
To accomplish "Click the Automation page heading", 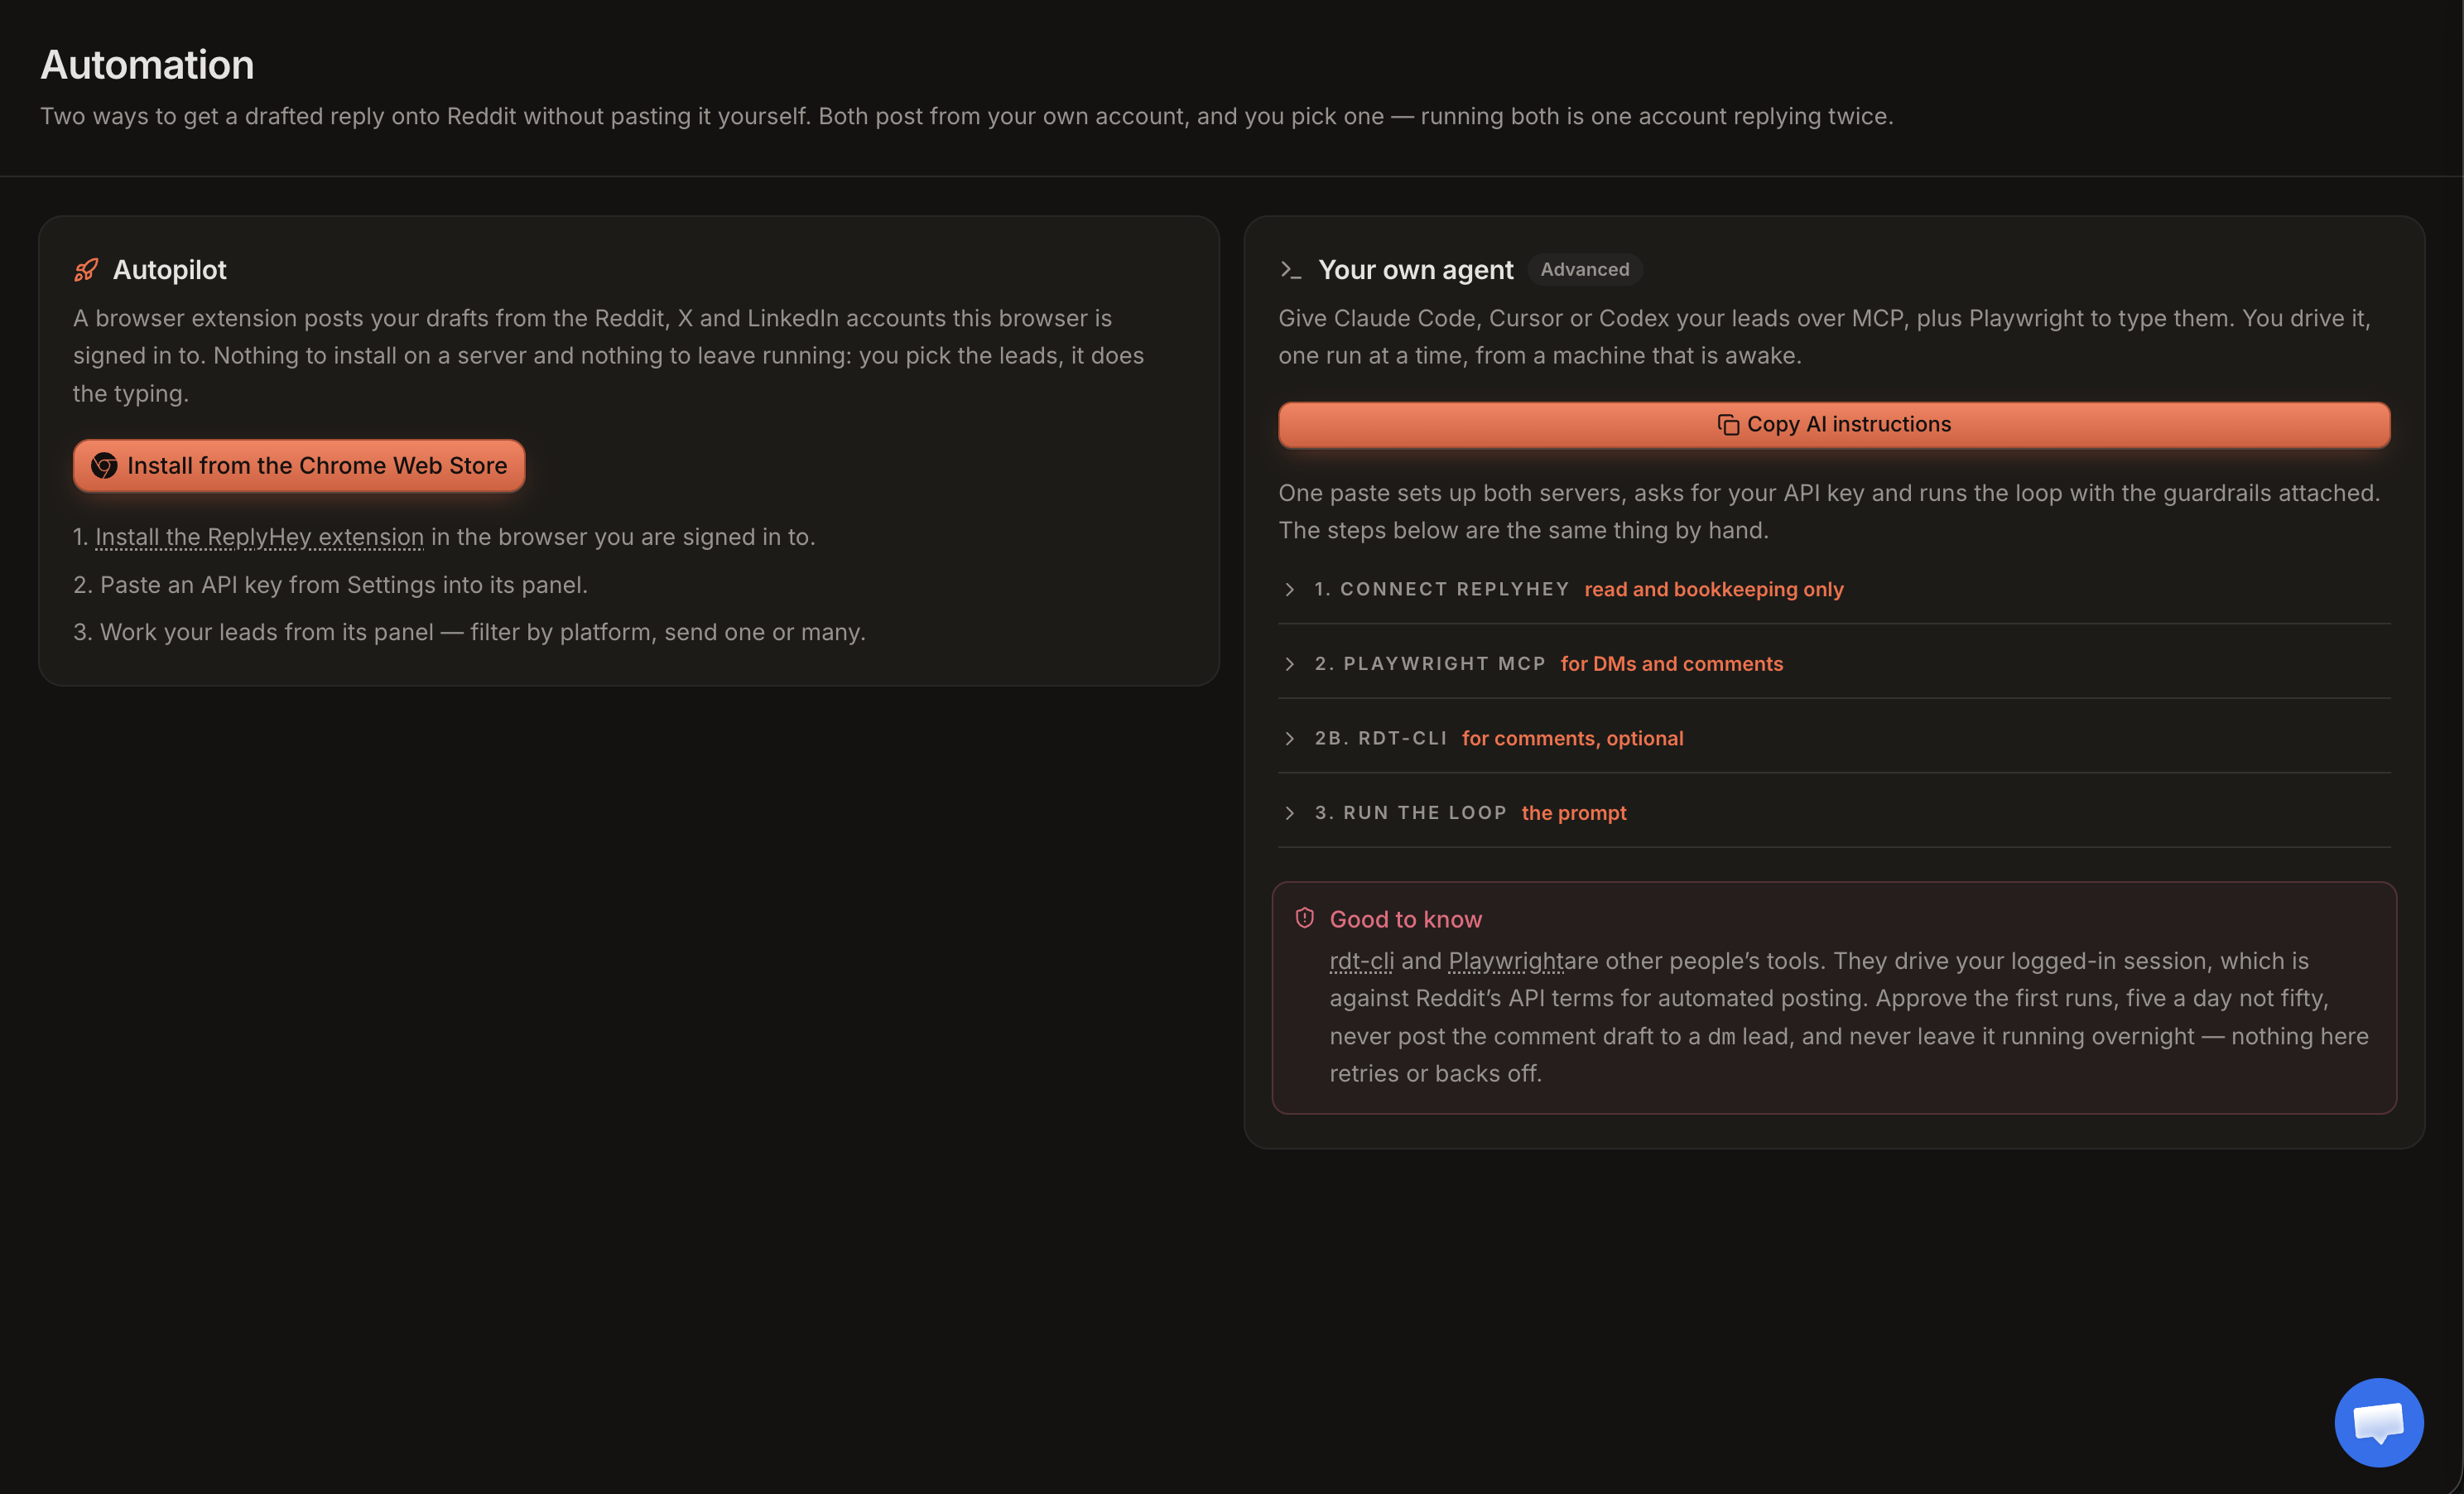I will pyautogui.click(x=147, y=65).
